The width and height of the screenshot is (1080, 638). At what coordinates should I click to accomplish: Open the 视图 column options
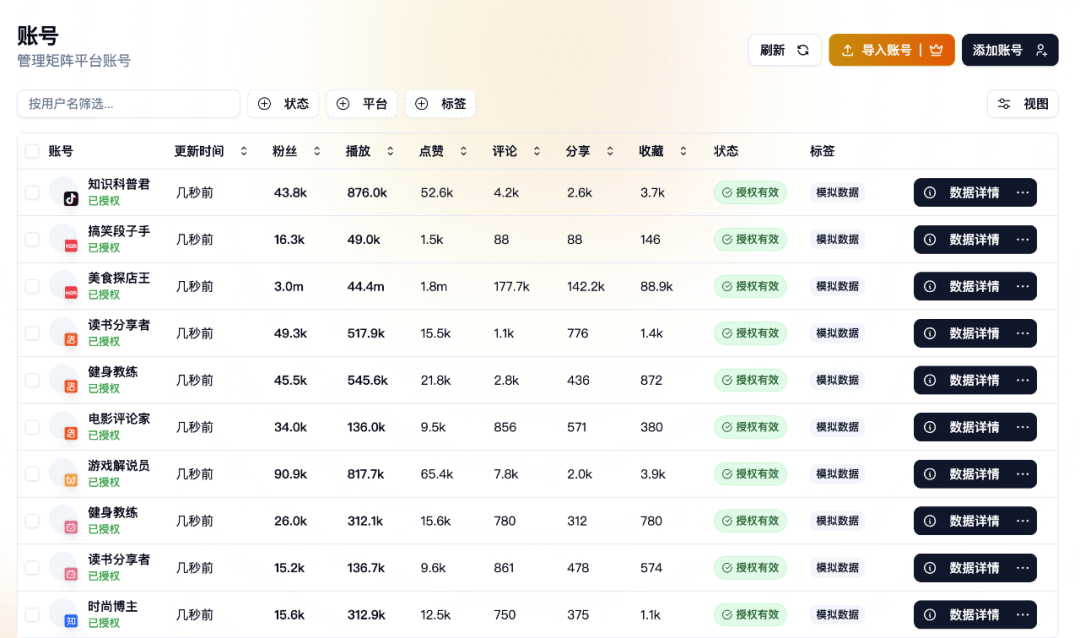pos(1023,104)
